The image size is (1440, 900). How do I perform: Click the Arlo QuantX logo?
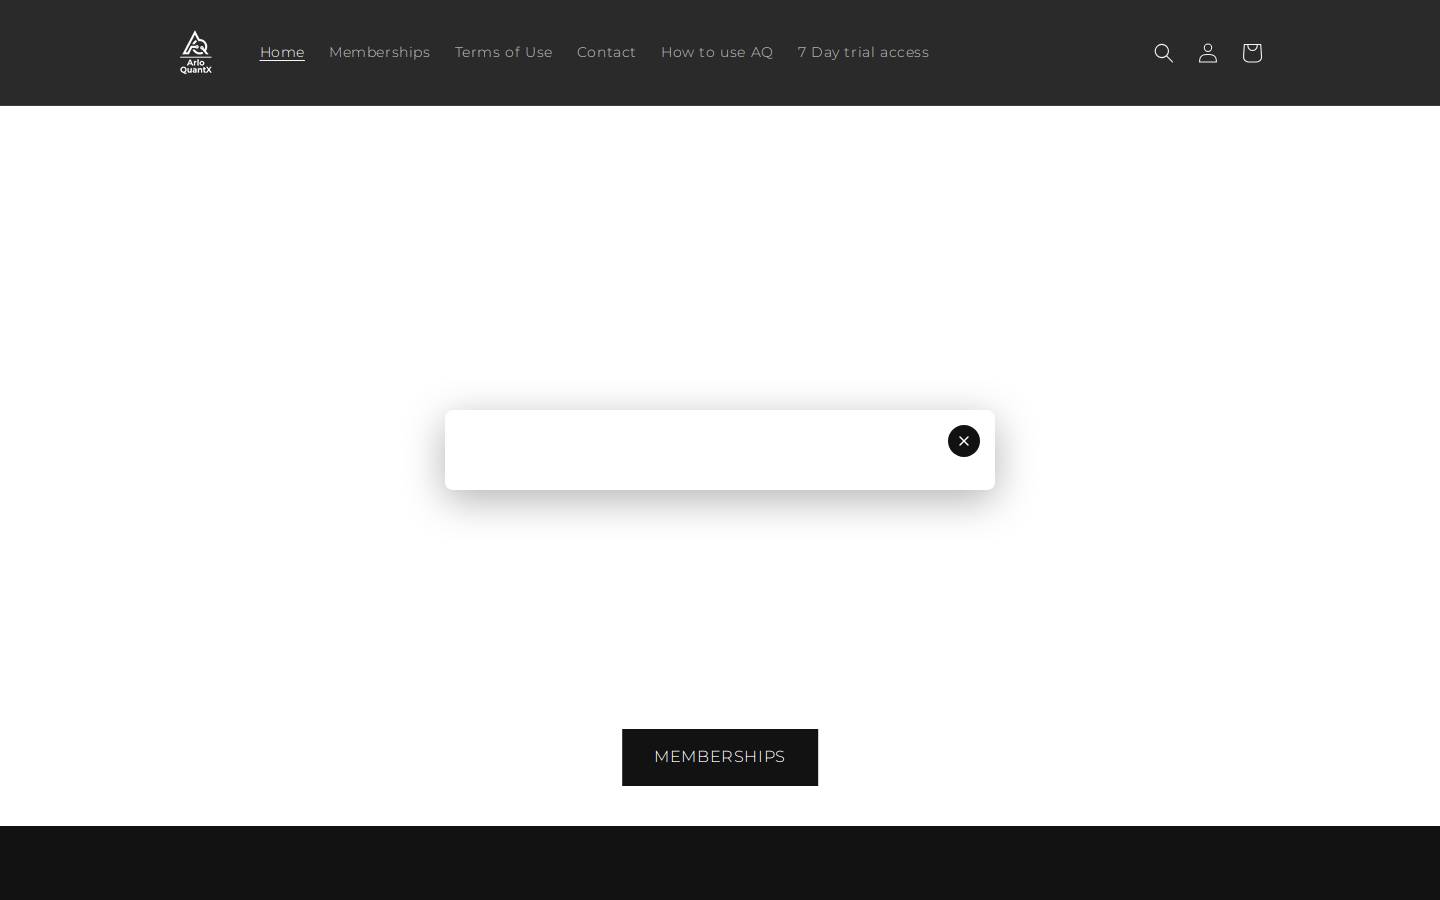click(x=196, y=52)
